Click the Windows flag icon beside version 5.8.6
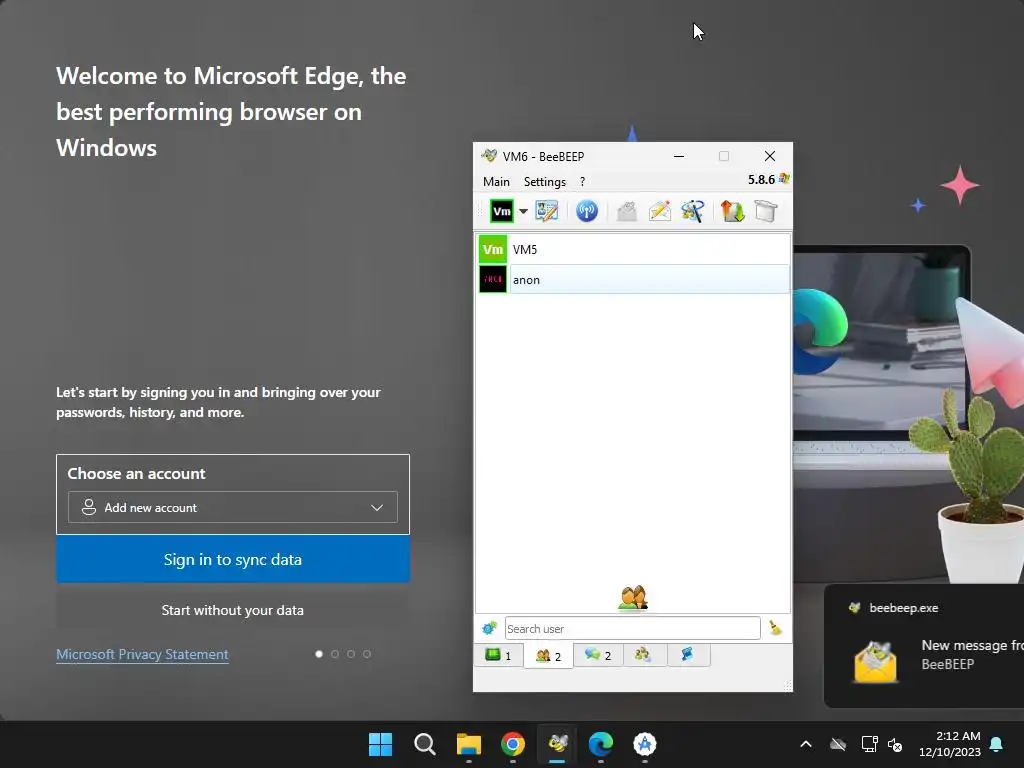 click(x=784, y=179)
